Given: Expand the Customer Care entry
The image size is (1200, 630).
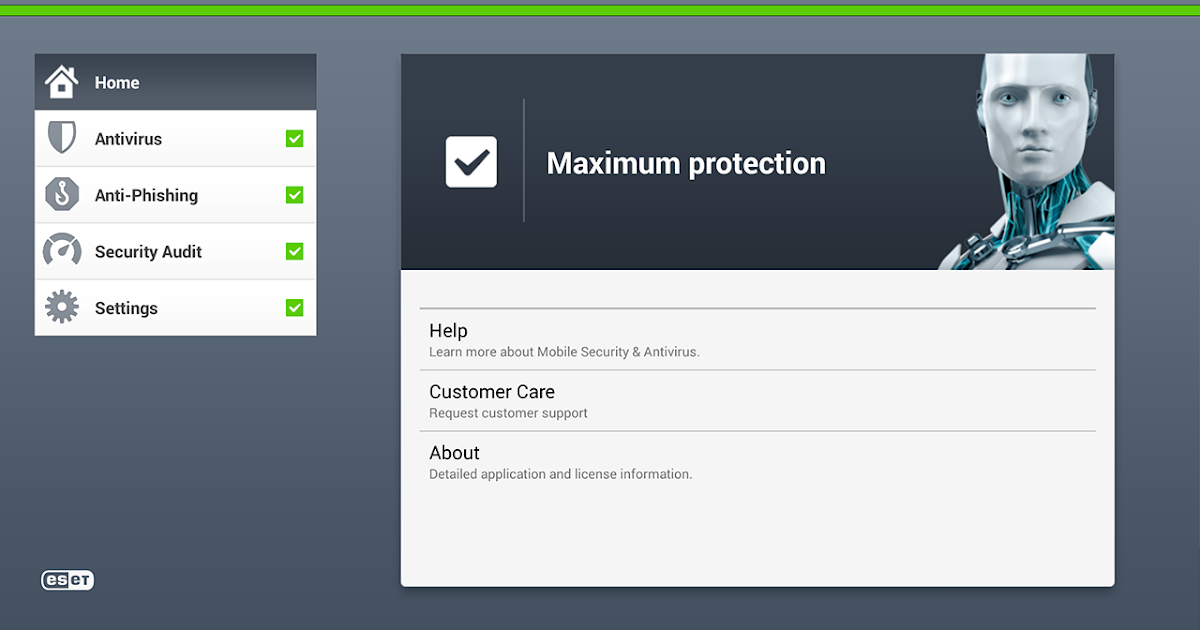Looking at the screenshot, I should coord(757,400).
